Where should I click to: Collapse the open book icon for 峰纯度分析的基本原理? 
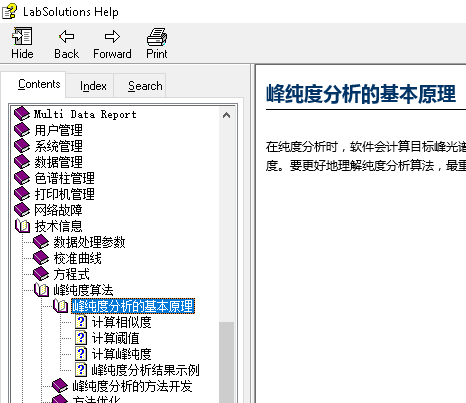coord(61,306)
